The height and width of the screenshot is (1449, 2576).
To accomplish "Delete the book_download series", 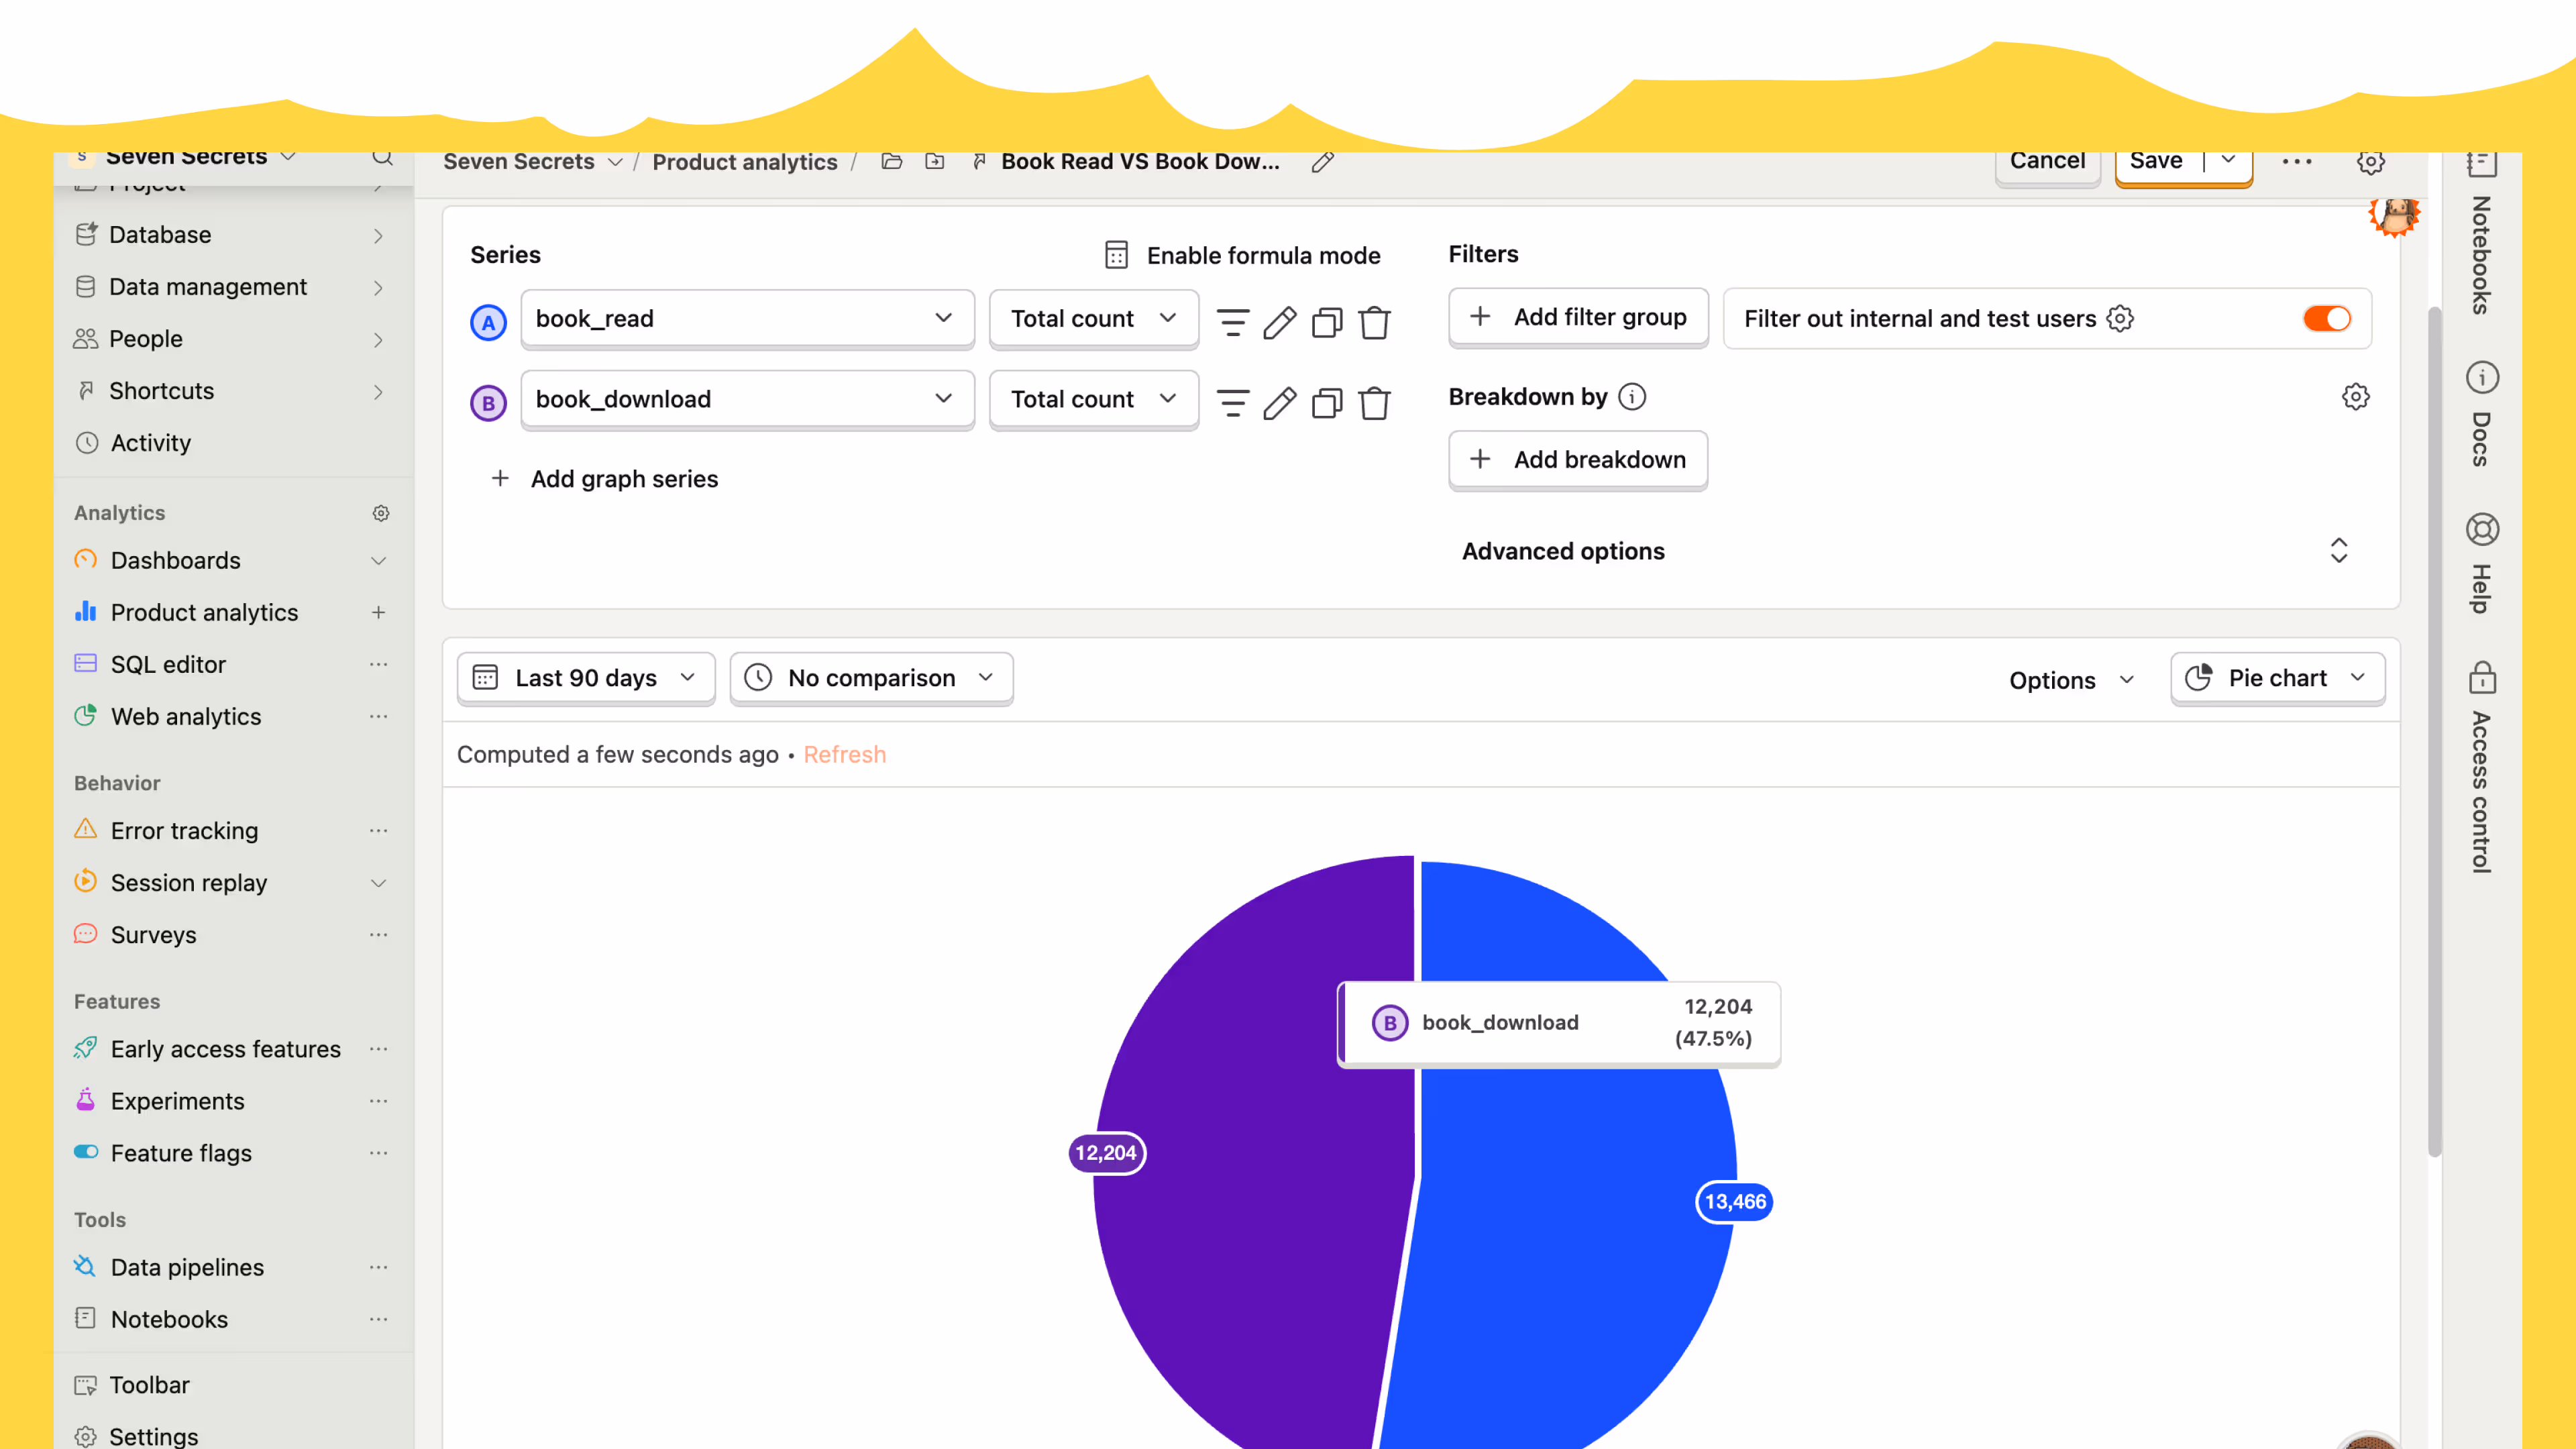I will (1375, 403).
